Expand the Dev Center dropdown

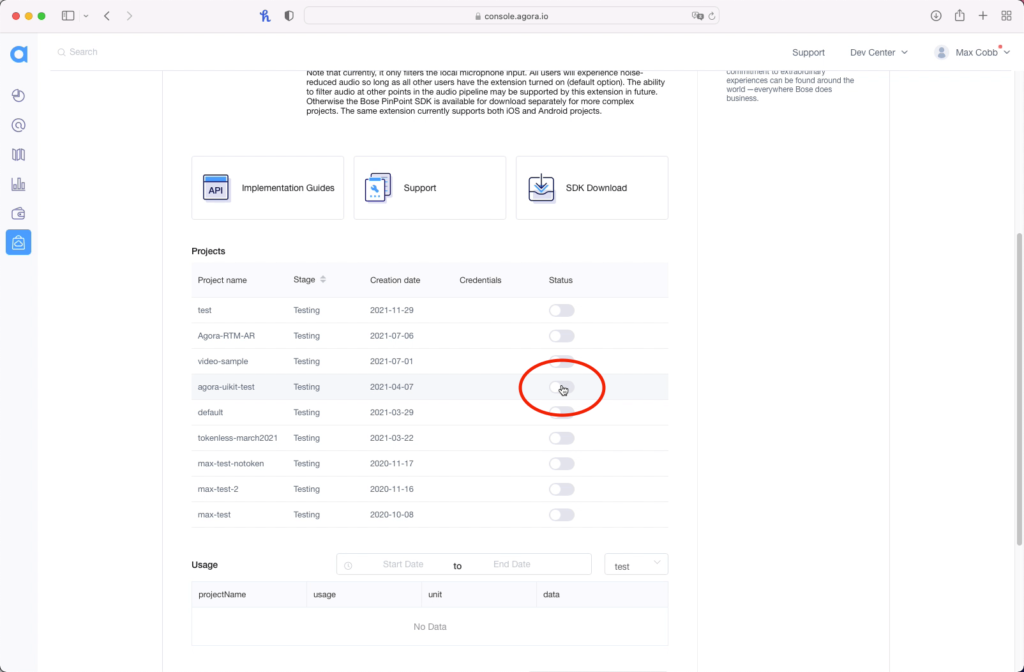point(878,52)
